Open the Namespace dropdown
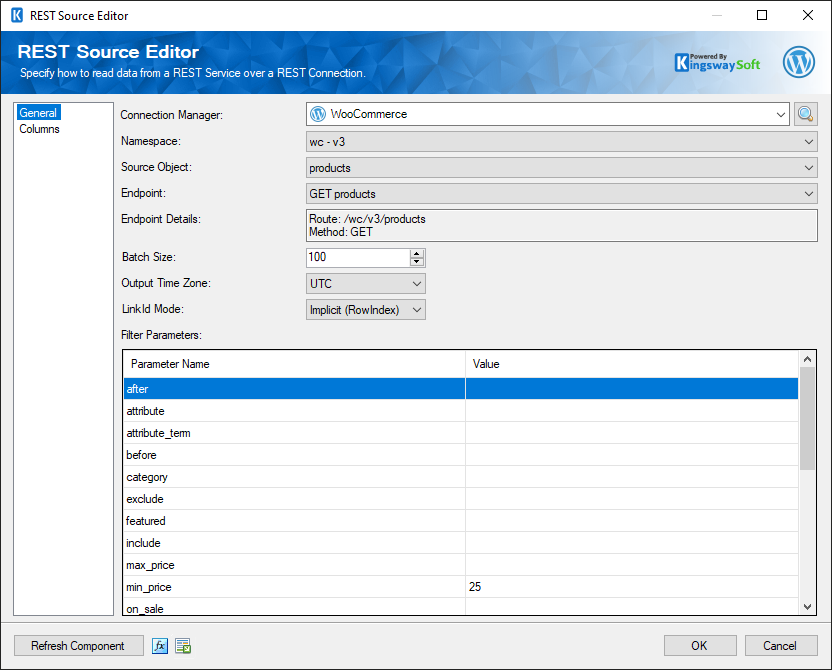 pos(808,141)
